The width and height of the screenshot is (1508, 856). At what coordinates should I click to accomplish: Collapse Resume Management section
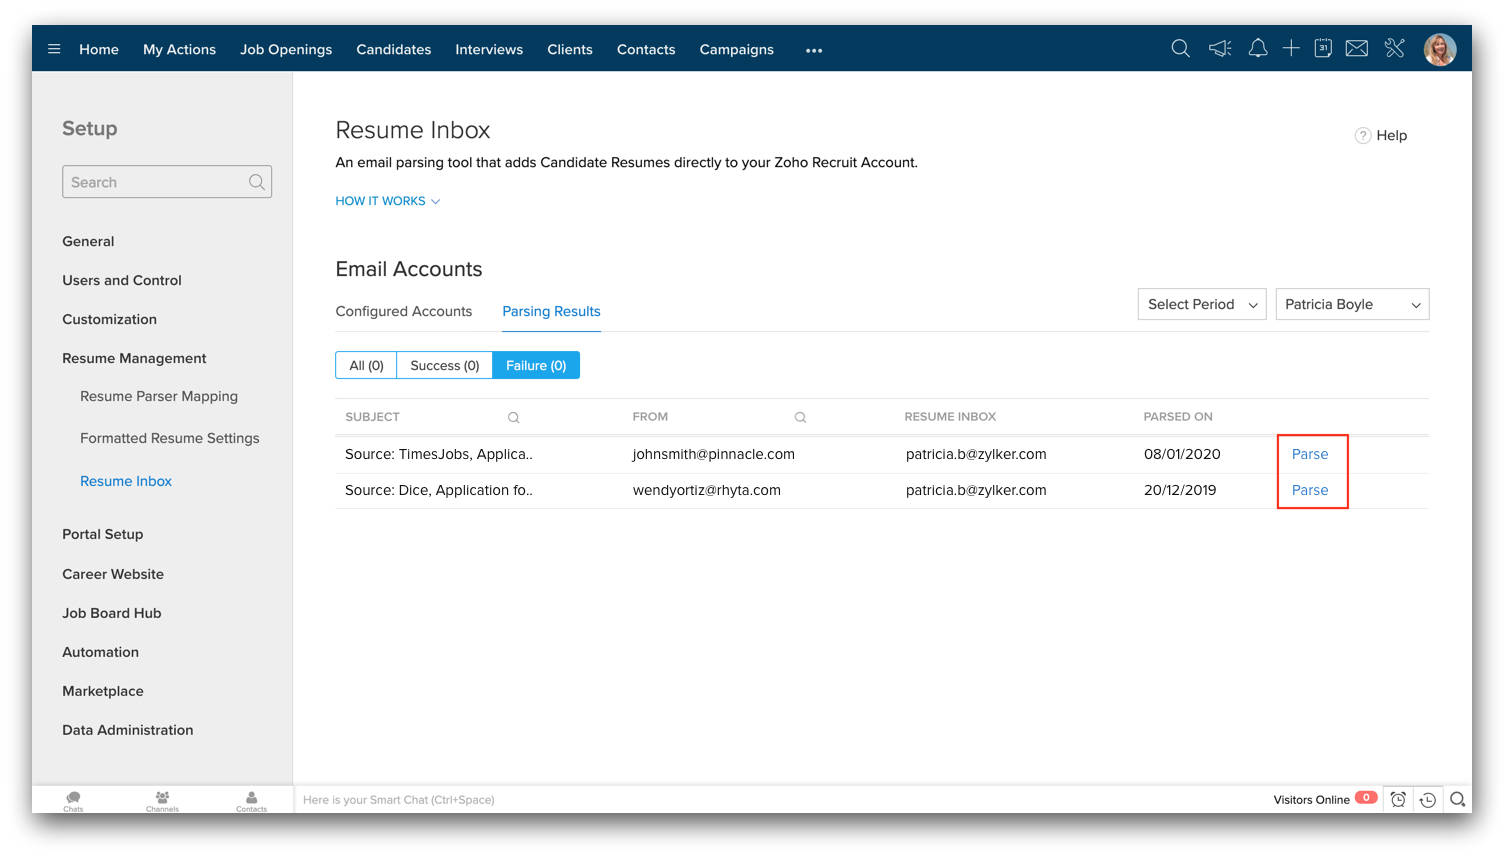tap(134, 358)
